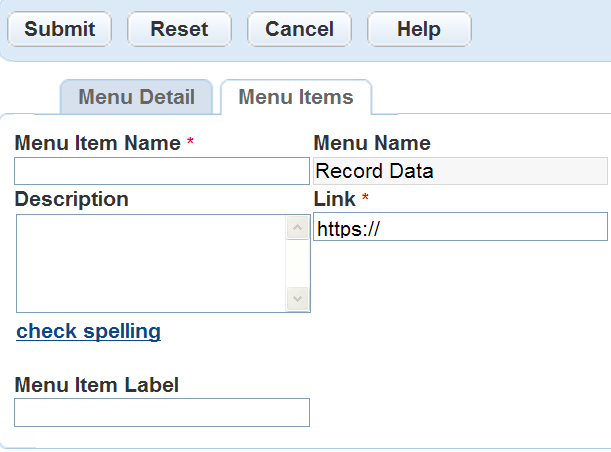Image resolution: width=611 pixels, height=452 pixels.
Task: Focus the Menu Item Name text field
Action: (162, 171)
